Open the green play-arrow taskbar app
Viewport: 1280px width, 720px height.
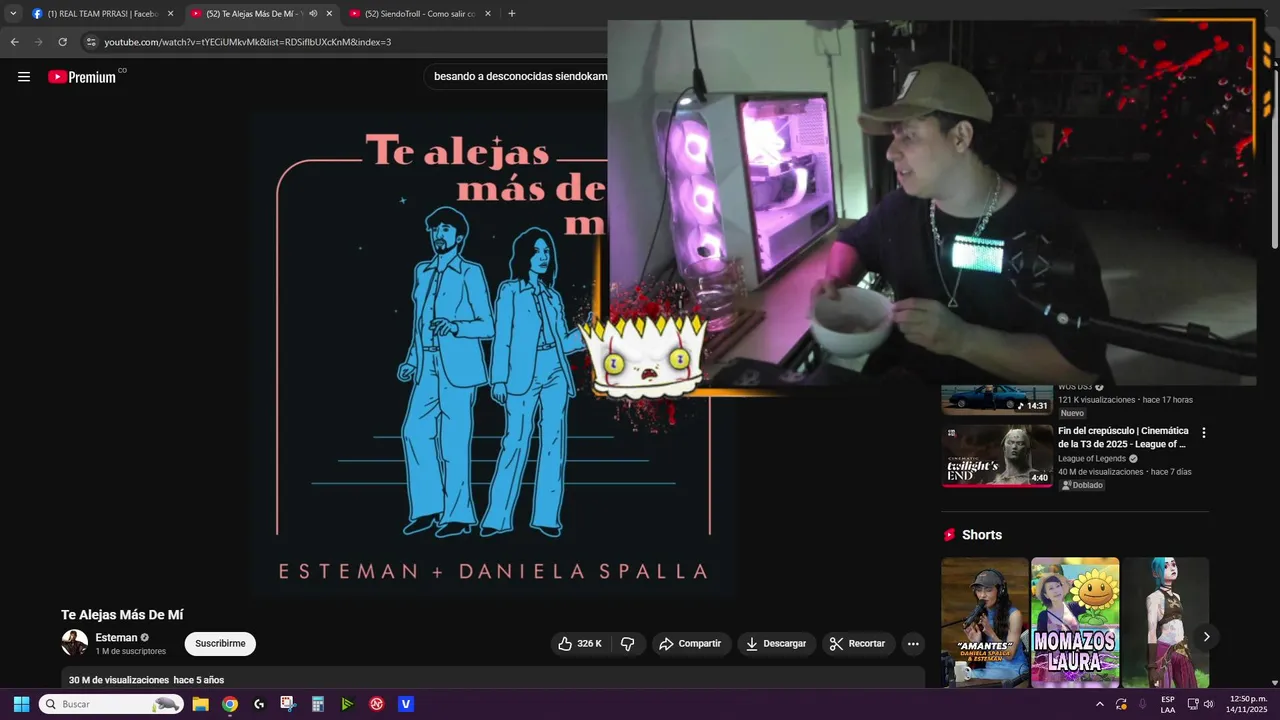coord(347,704)
